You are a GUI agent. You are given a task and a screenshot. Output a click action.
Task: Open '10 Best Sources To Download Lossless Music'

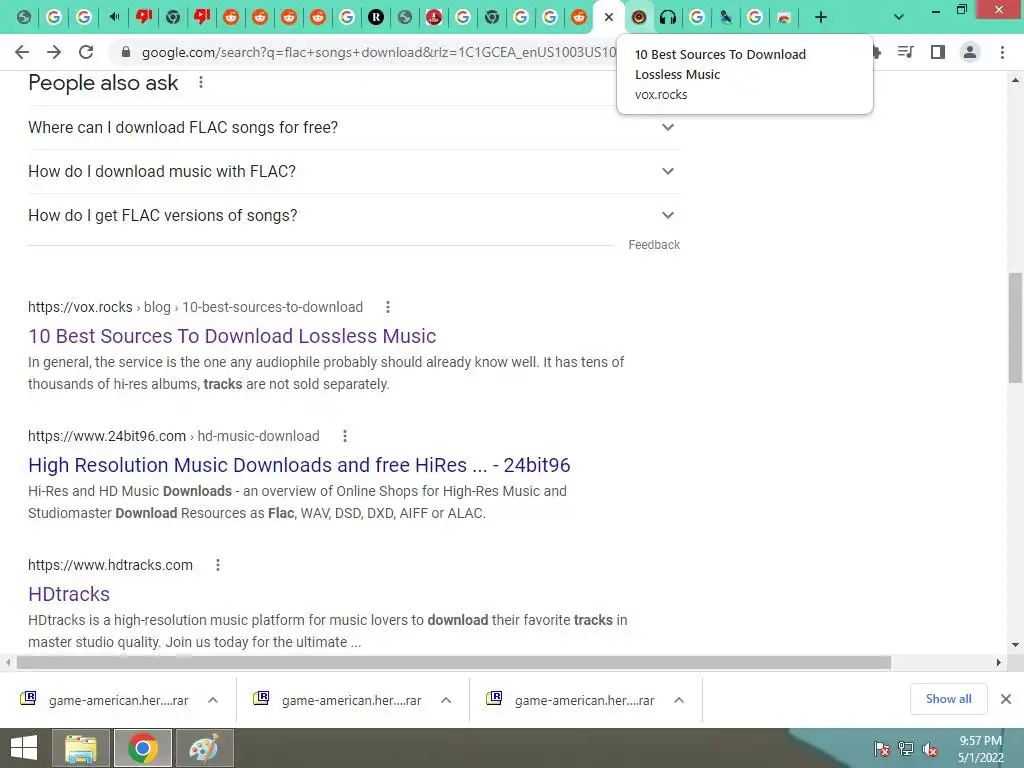coord(232,336)
